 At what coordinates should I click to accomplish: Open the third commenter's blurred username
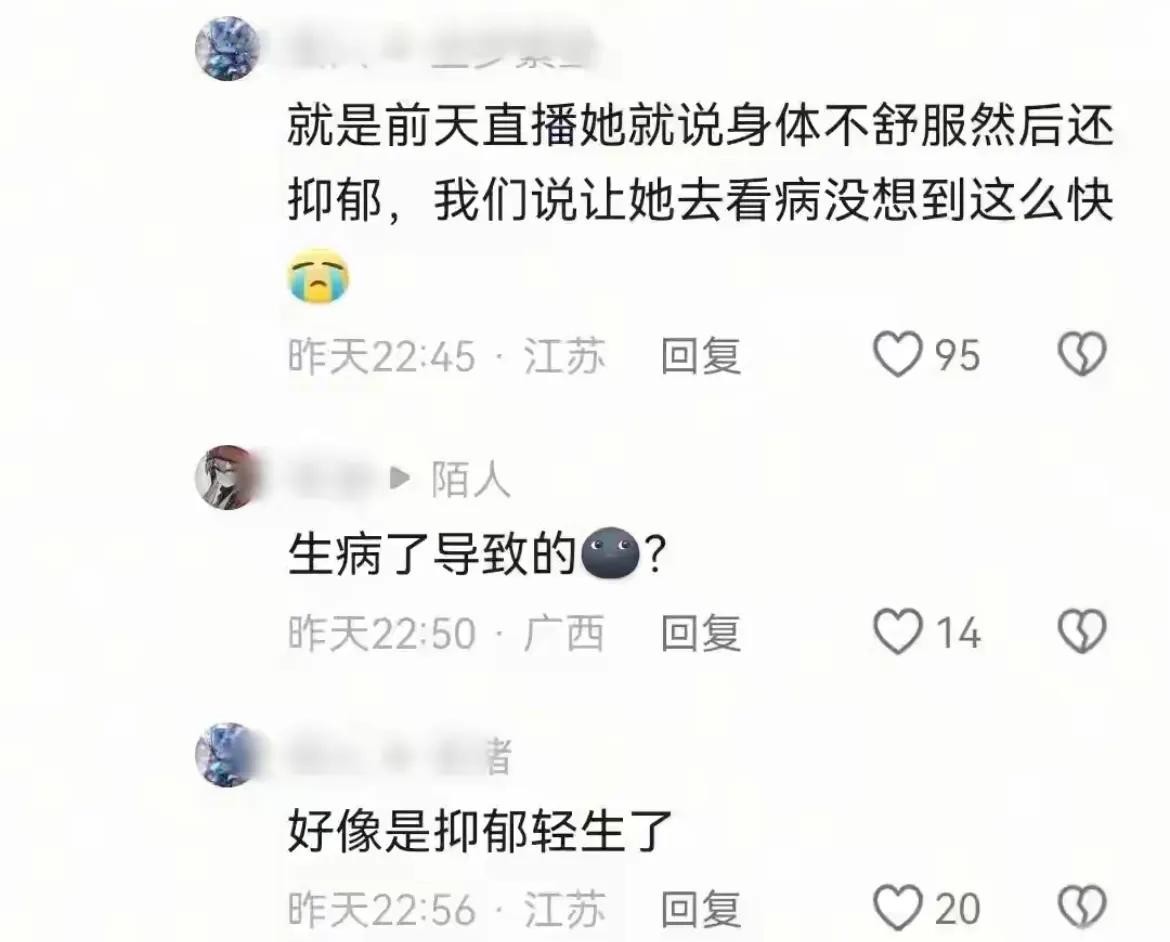(401, 756)
